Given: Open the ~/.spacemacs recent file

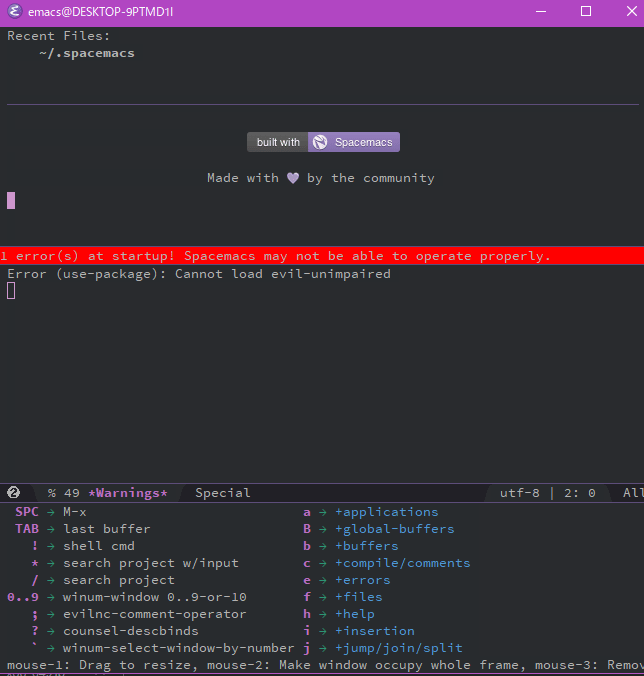Looking at the screenshot, I should point(87,53).
